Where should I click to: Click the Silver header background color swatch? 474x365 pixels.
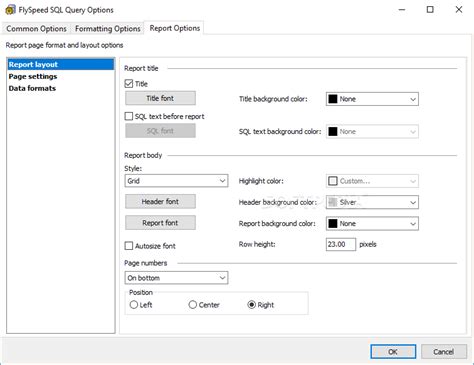click(333, 202)
